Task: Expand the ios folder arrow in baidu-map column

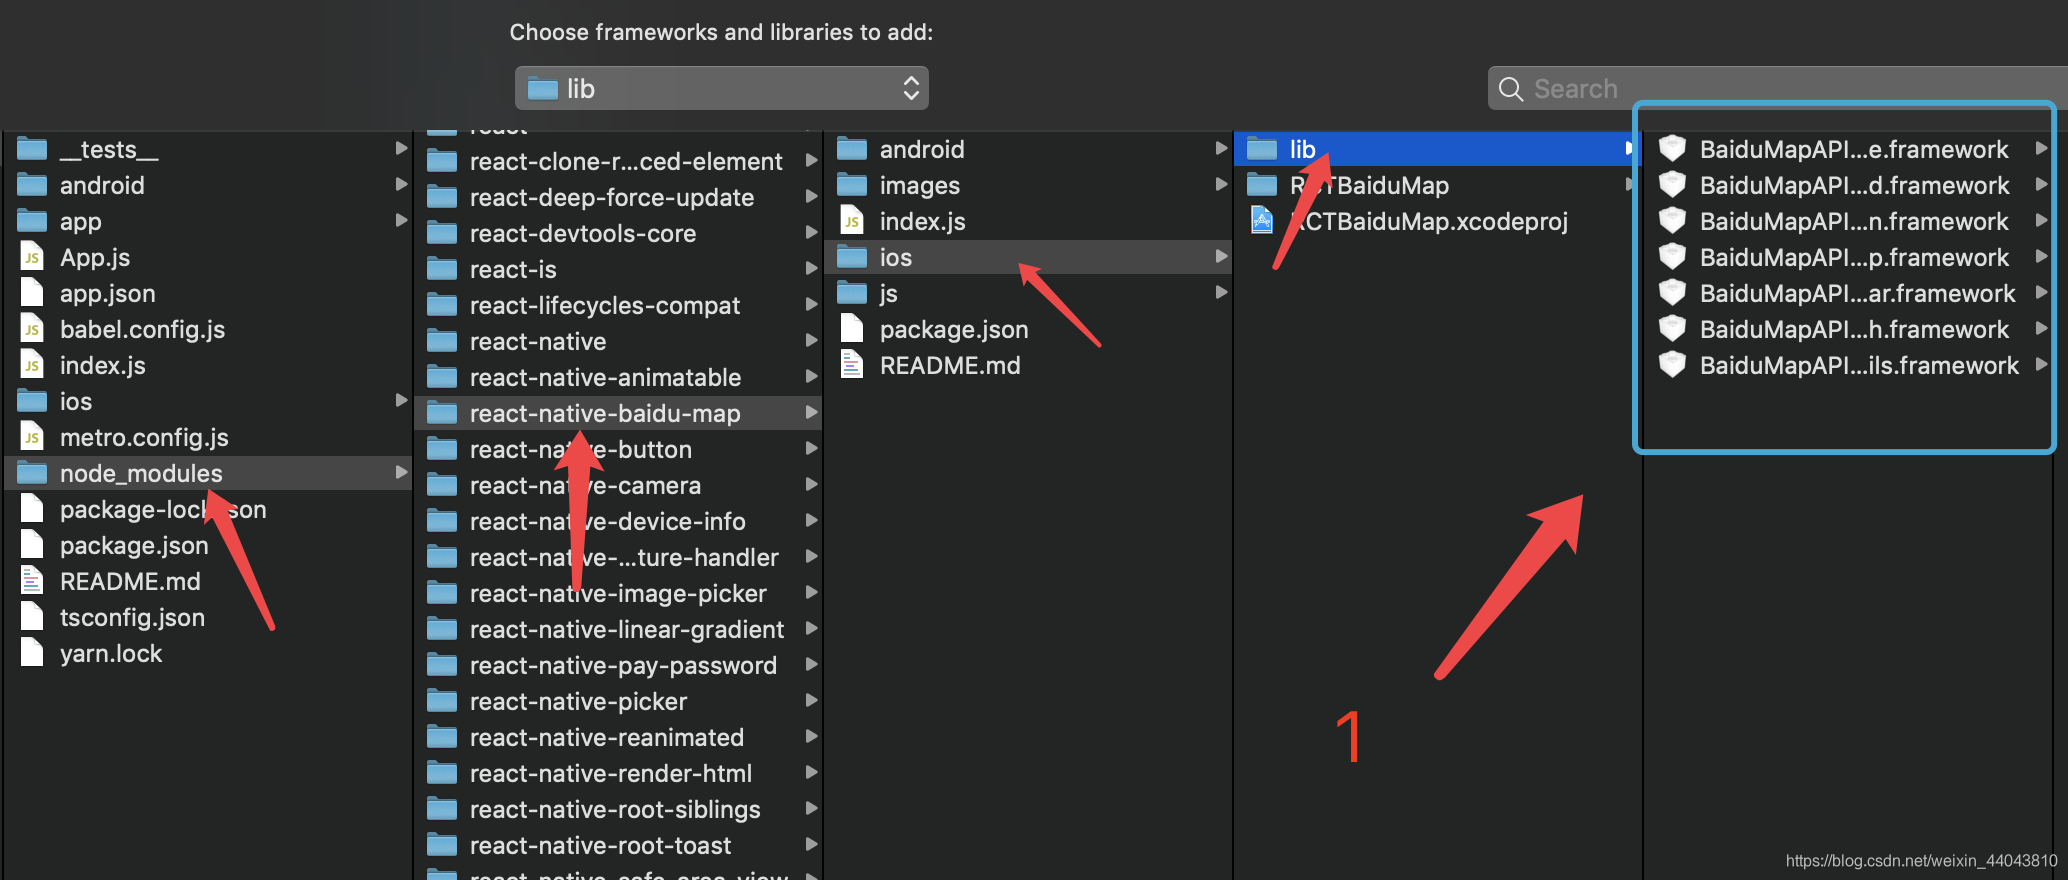Action: coord(1221,256)
